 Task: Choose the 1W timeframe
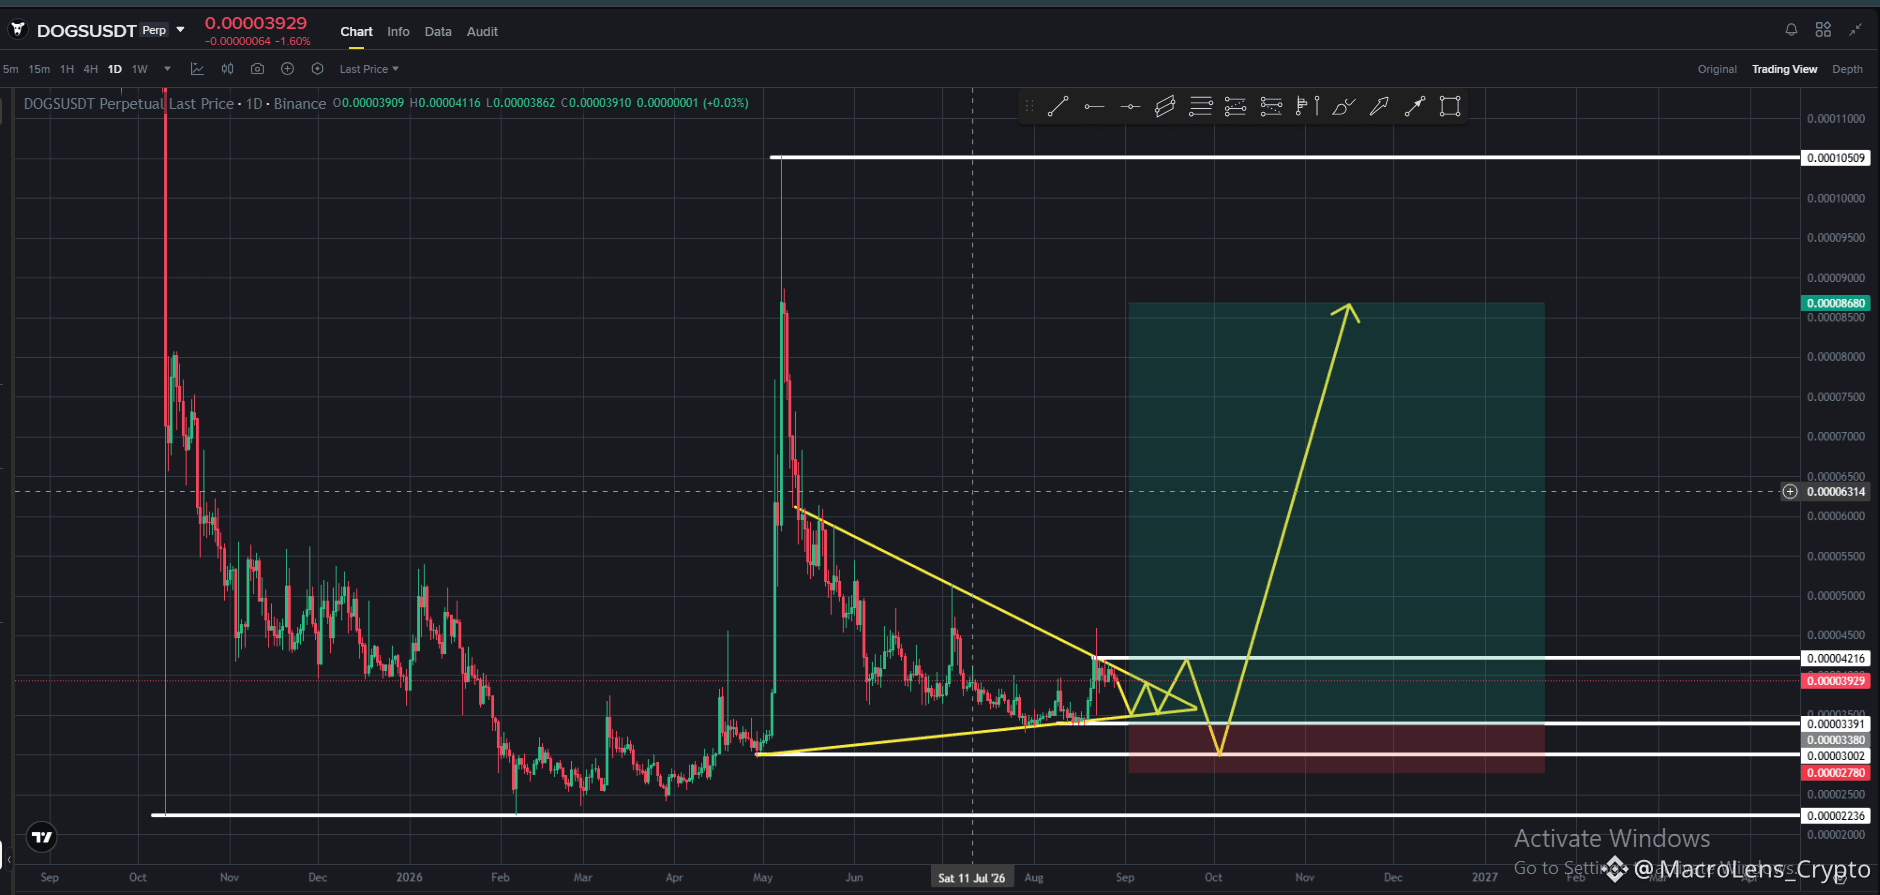click(140, 69)
